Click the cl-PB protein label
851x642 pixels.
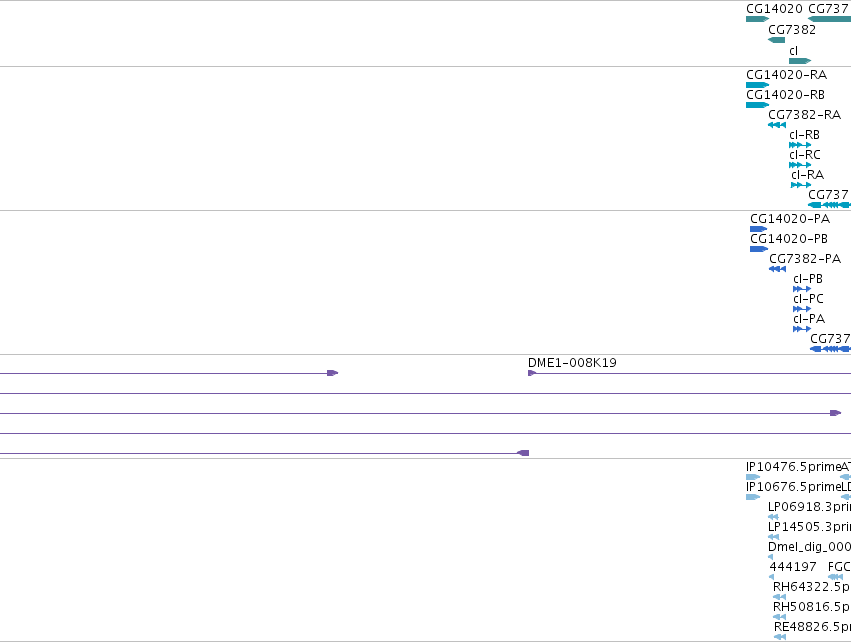[x=808, y=279]
